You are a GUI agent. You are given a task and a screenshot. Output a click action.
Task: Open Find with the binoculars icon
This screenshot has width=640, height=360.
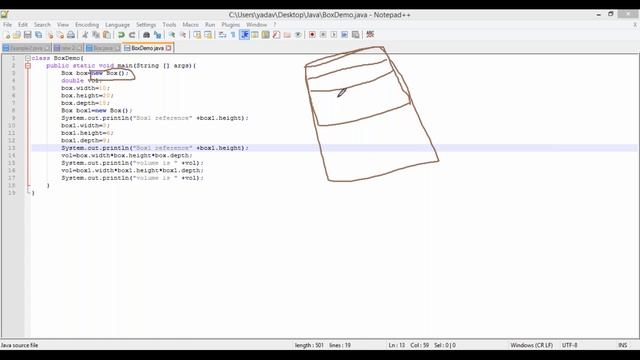pyautogui.click(x=147, y=35)
